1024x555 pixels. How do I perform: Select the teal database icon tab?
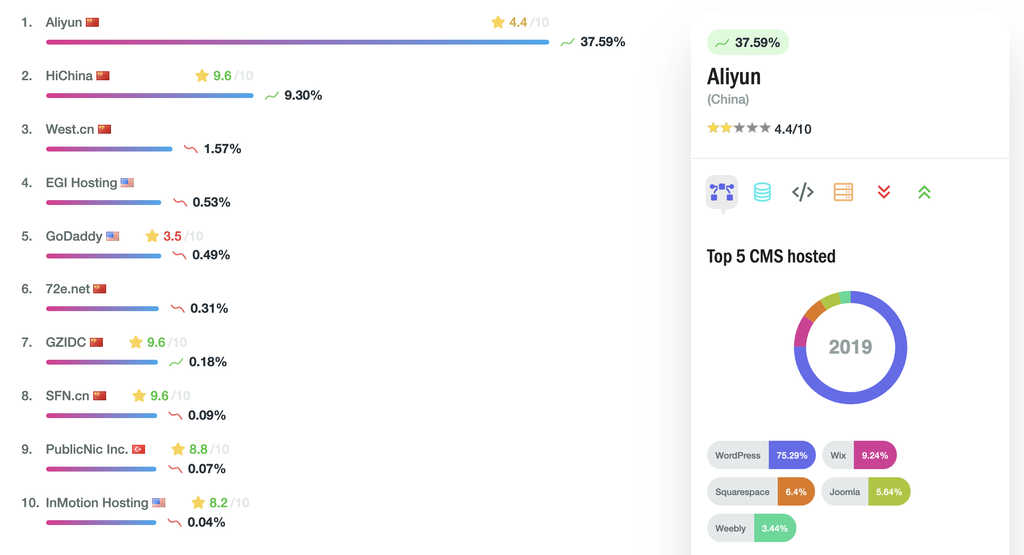click(762, 192)
